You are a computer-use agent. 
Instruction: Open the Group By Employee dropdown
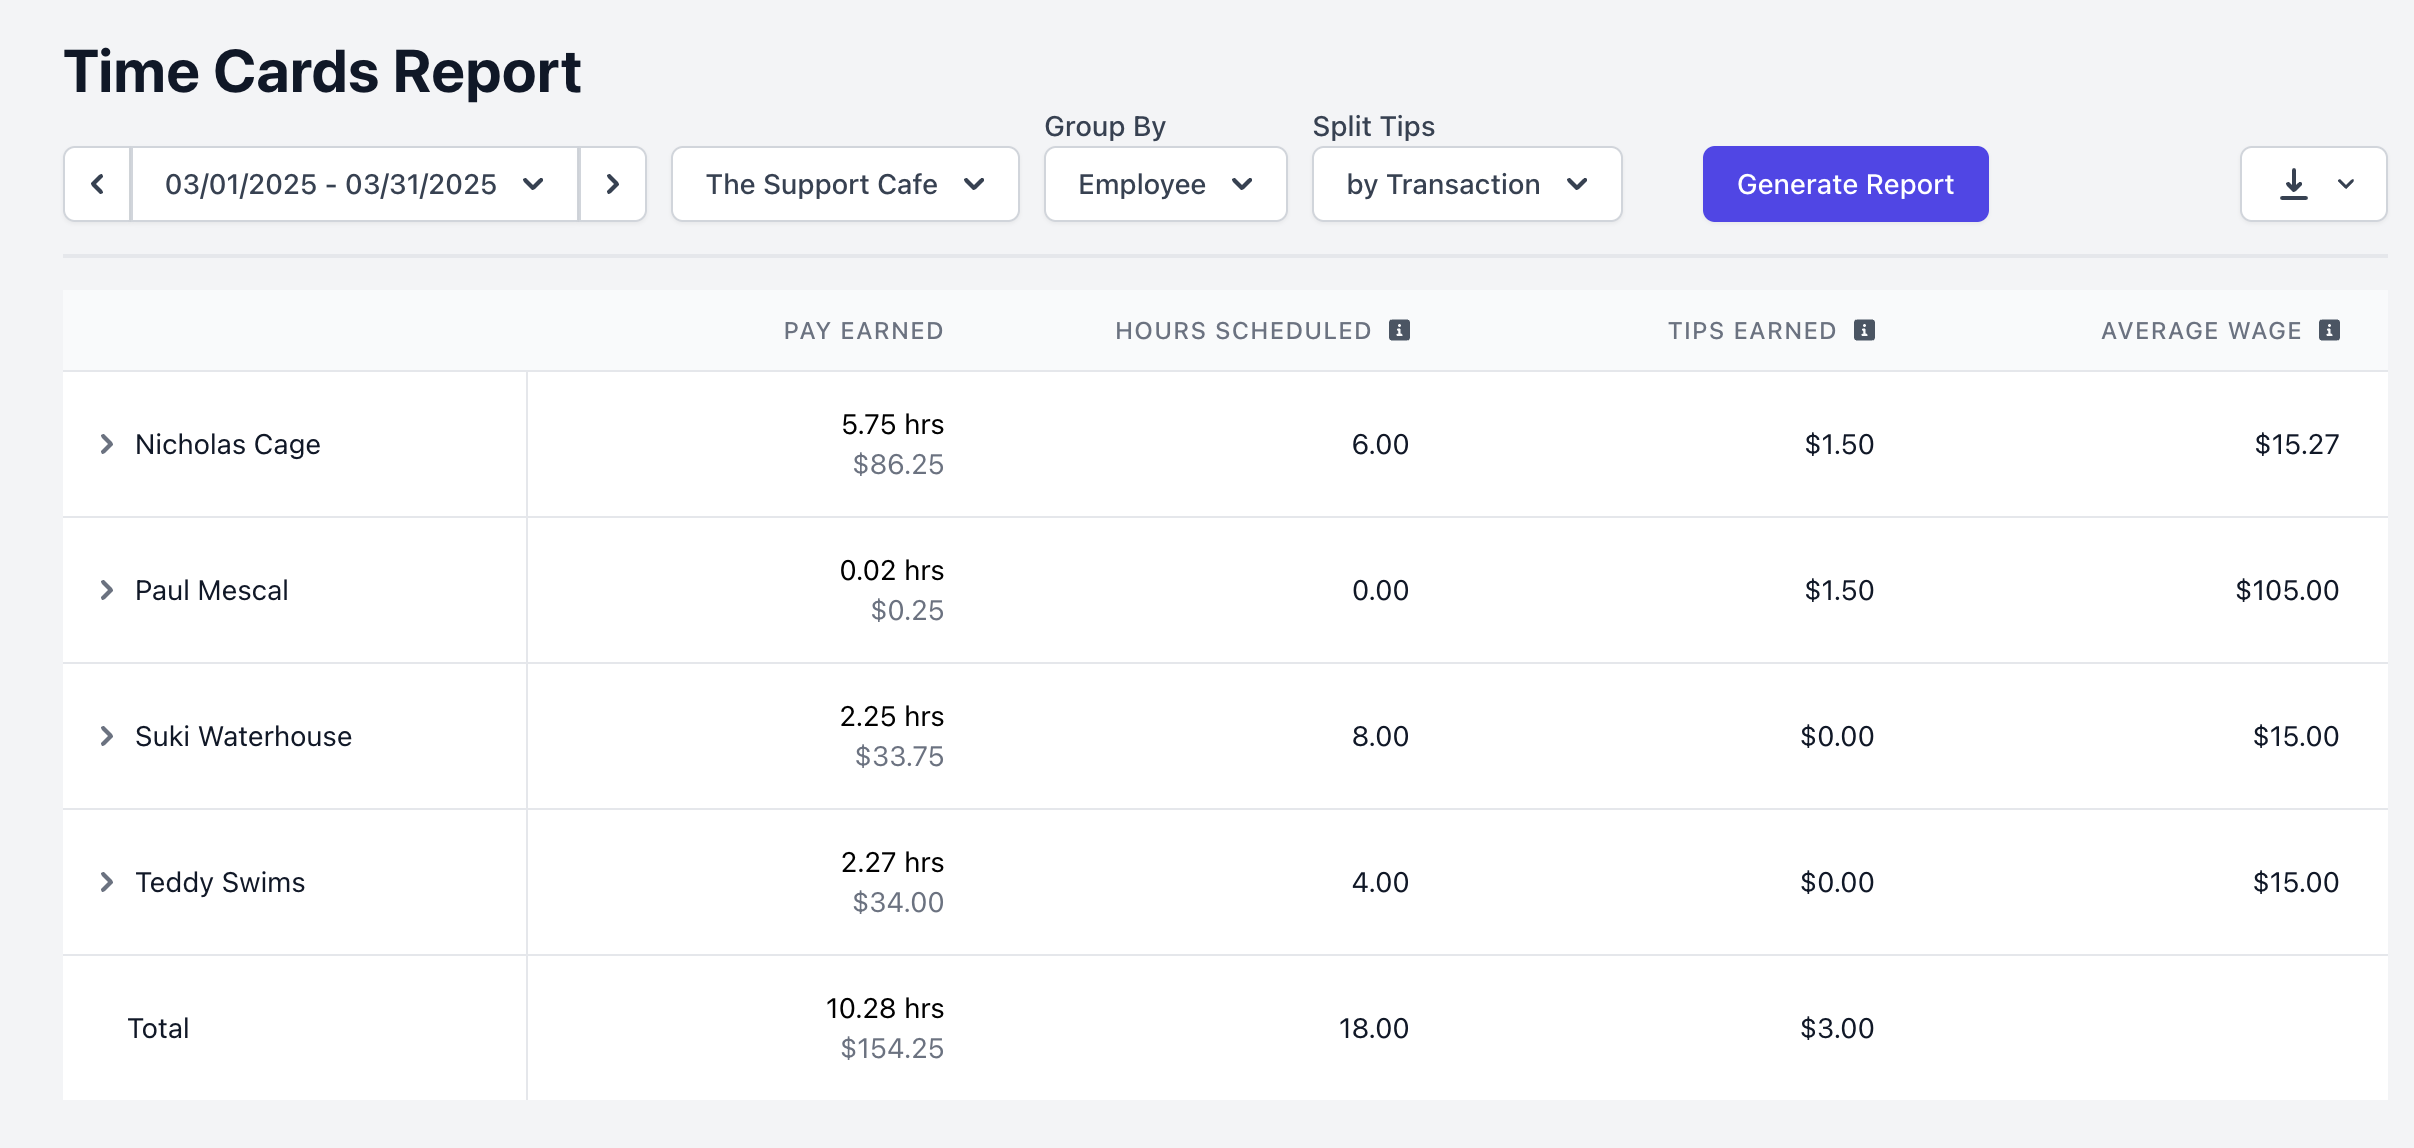pyautogui.click(x=1164, y=184)
